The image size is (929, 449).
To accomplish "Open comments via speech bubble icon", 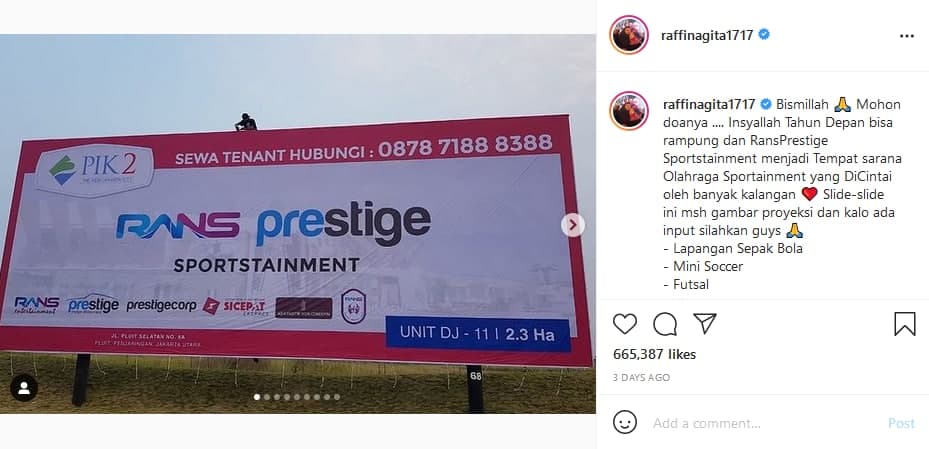I will 665,324.
